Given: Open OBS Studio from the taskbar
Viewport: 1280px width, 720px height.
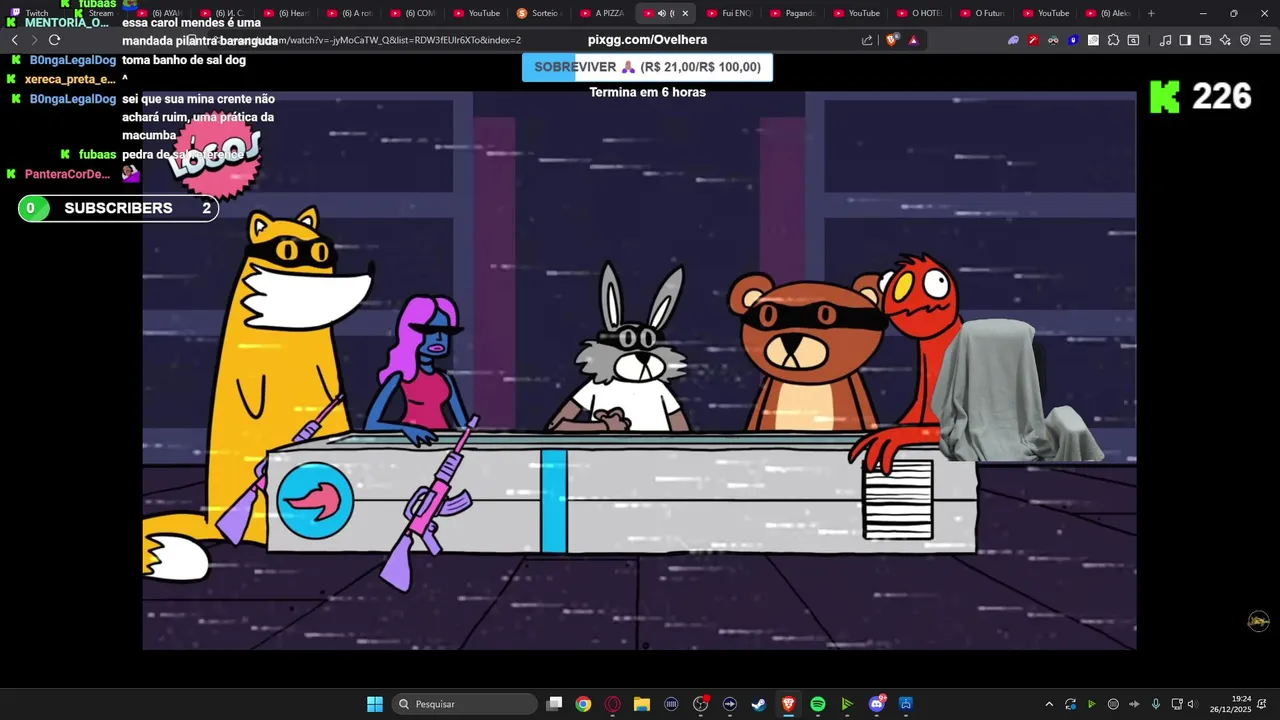Looking at the screenshot, I should [x=700, y=704].
